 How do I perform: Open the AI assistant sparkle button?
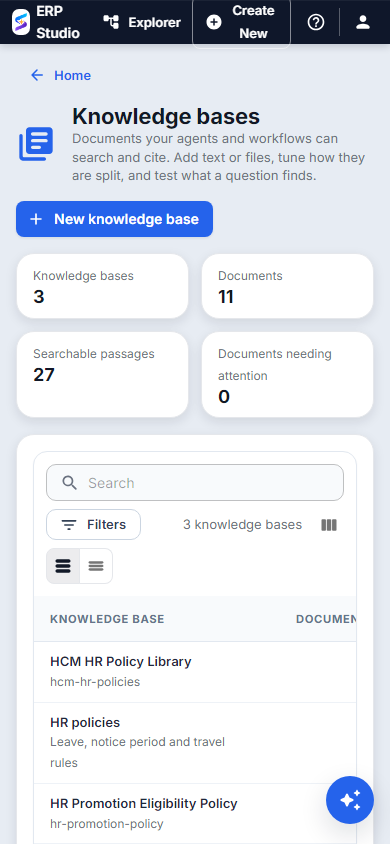pos(350,800)
